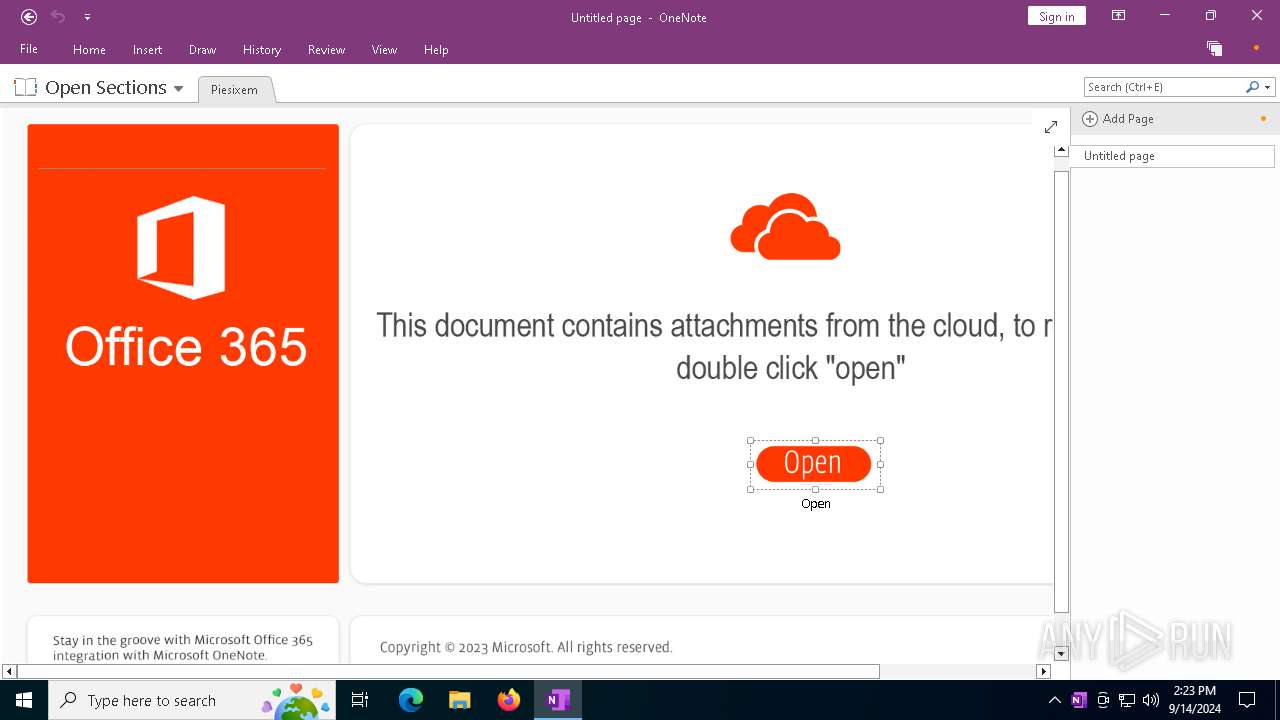This screenshot has height=720, width=1280.
Task: Open File Explorer from taskbar
Action: tap(460, 700)
